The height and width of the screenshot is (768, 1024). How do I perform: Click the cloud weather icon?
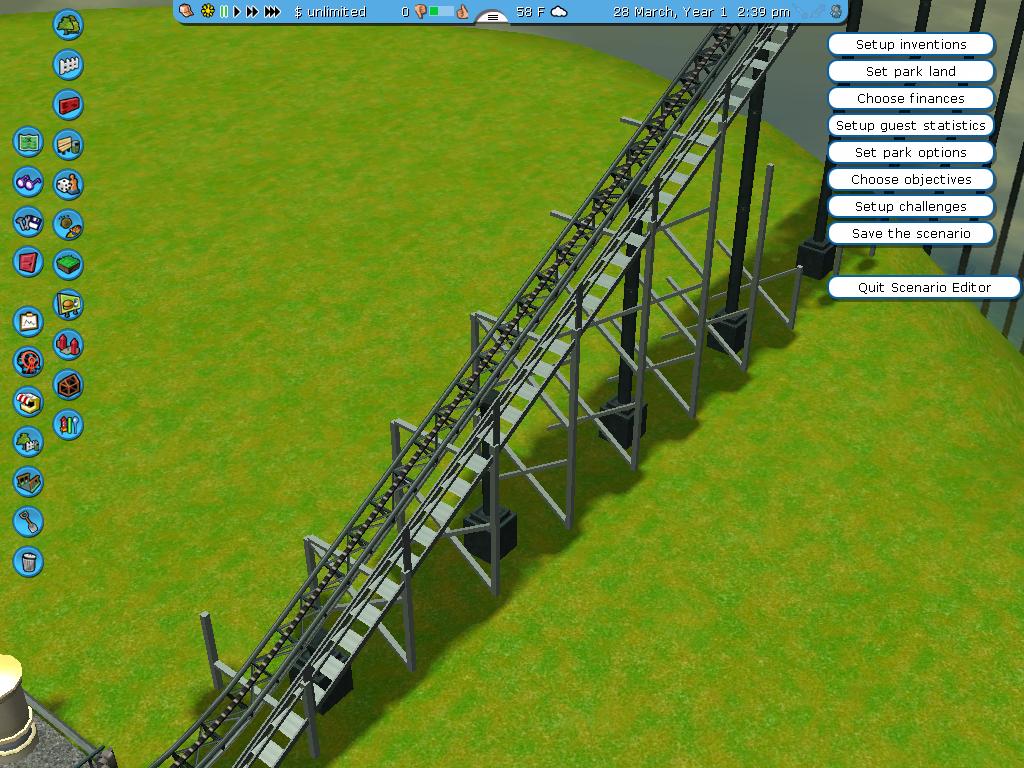(x=560, y=12)
